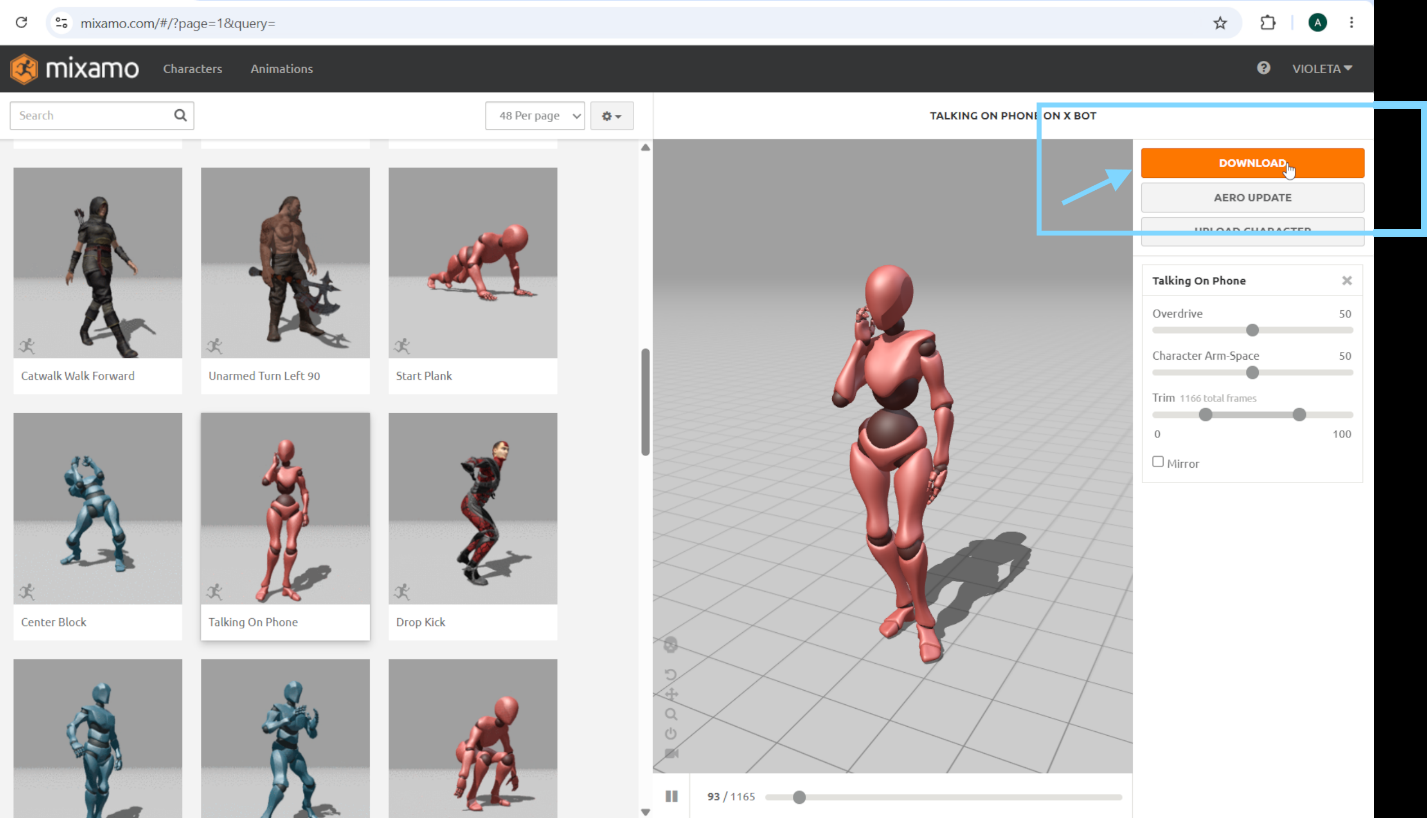Select the rotate view icon
1427x818 pixels.
click(x=671, y=675)
